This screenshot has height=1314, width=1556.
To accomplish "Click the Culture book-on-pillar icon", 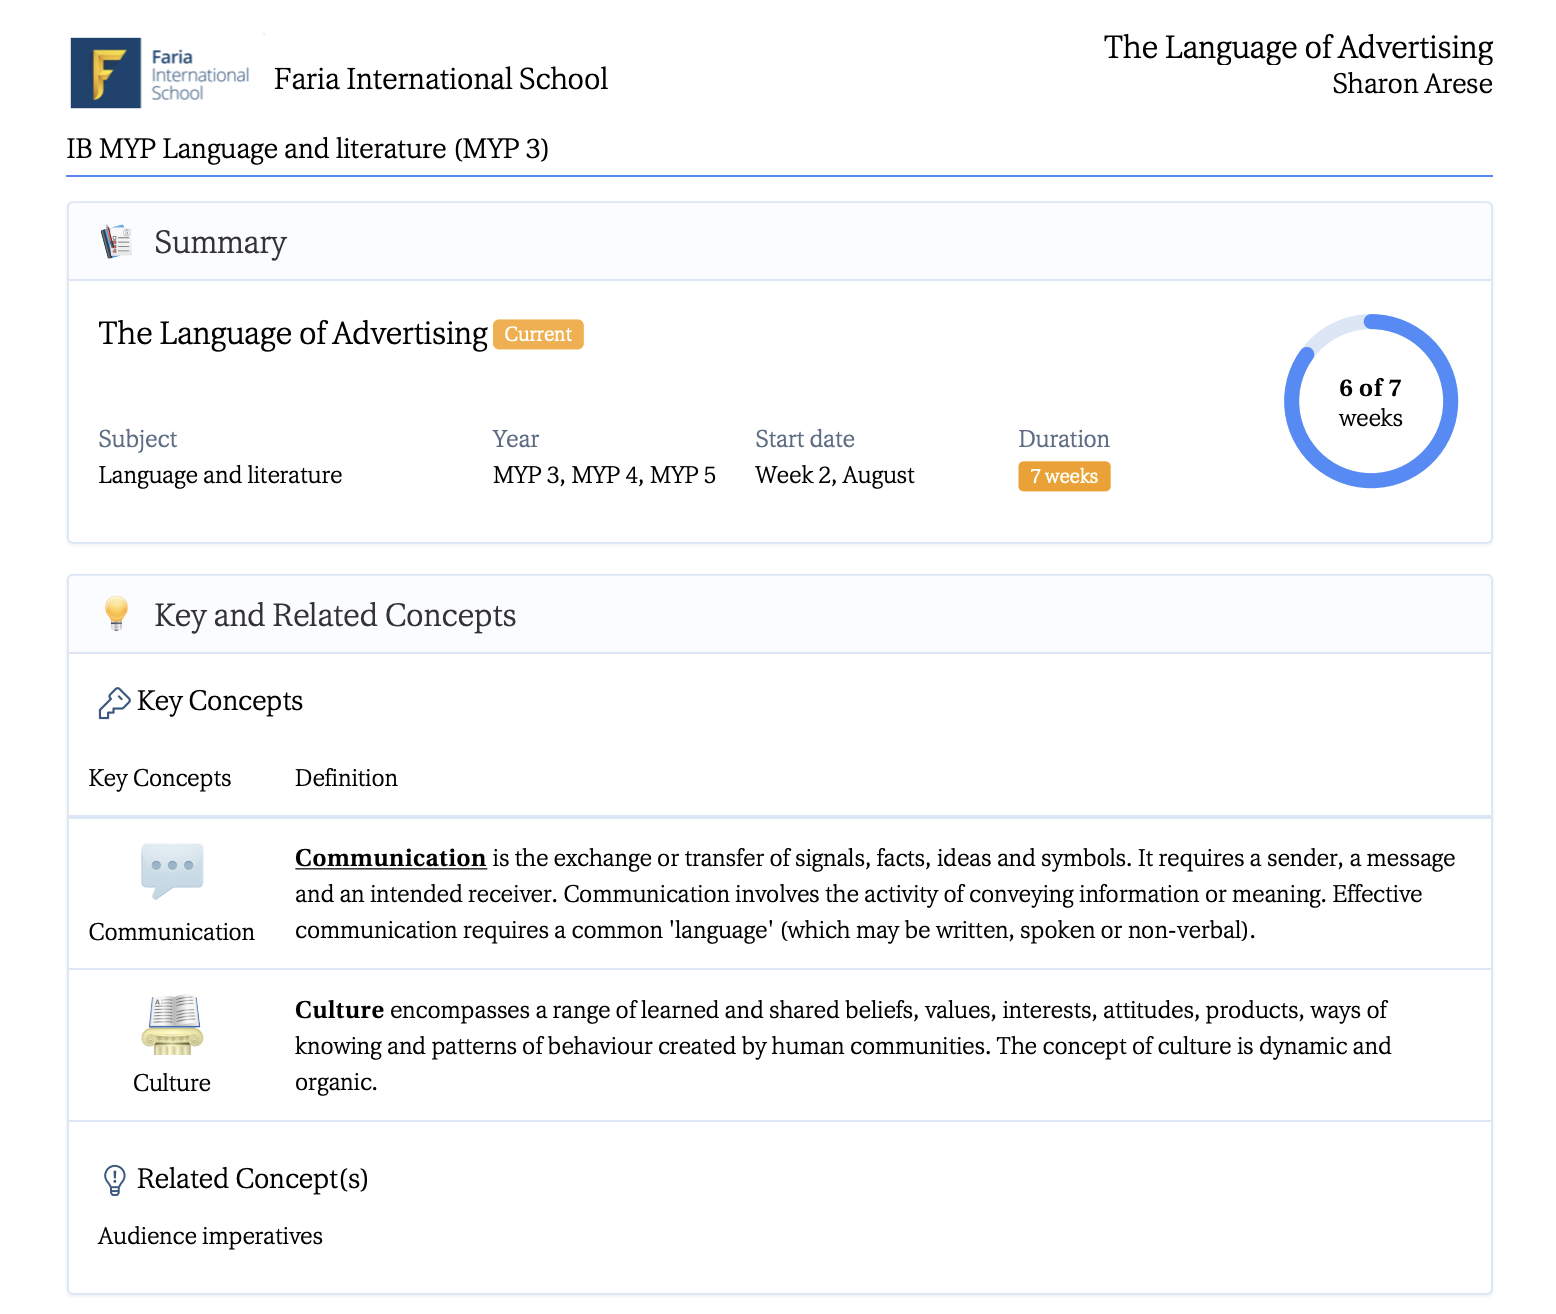I will 172,1024.
